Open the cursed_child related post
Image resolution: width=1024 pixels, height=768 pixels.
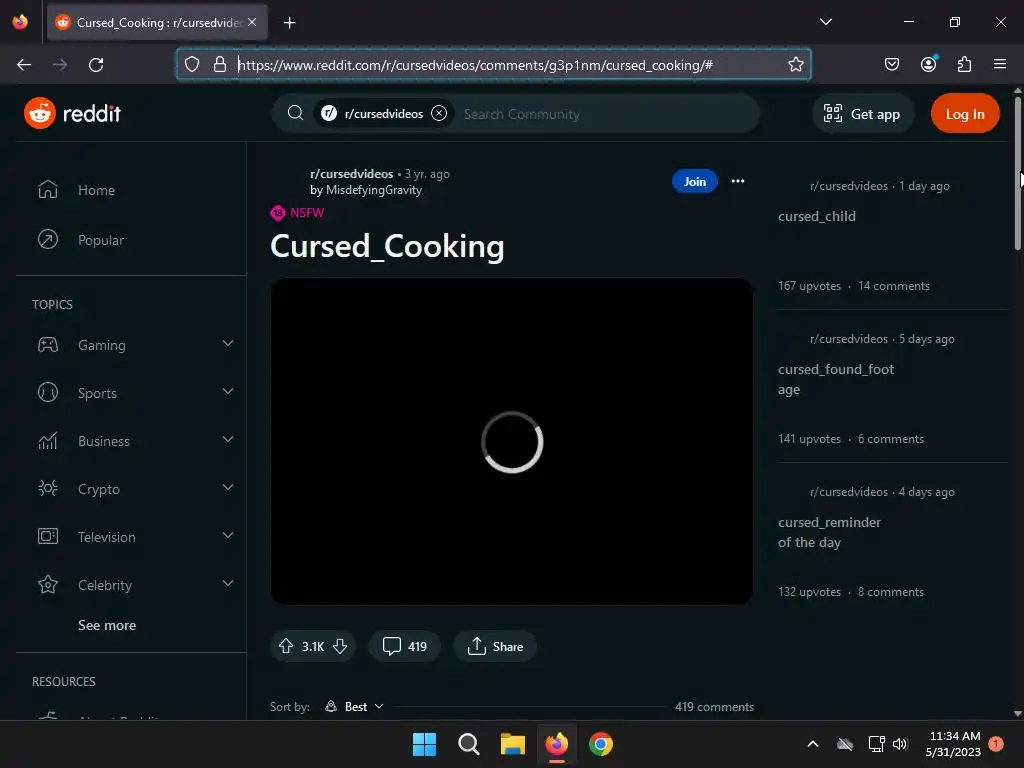click(x=816, y=216)
